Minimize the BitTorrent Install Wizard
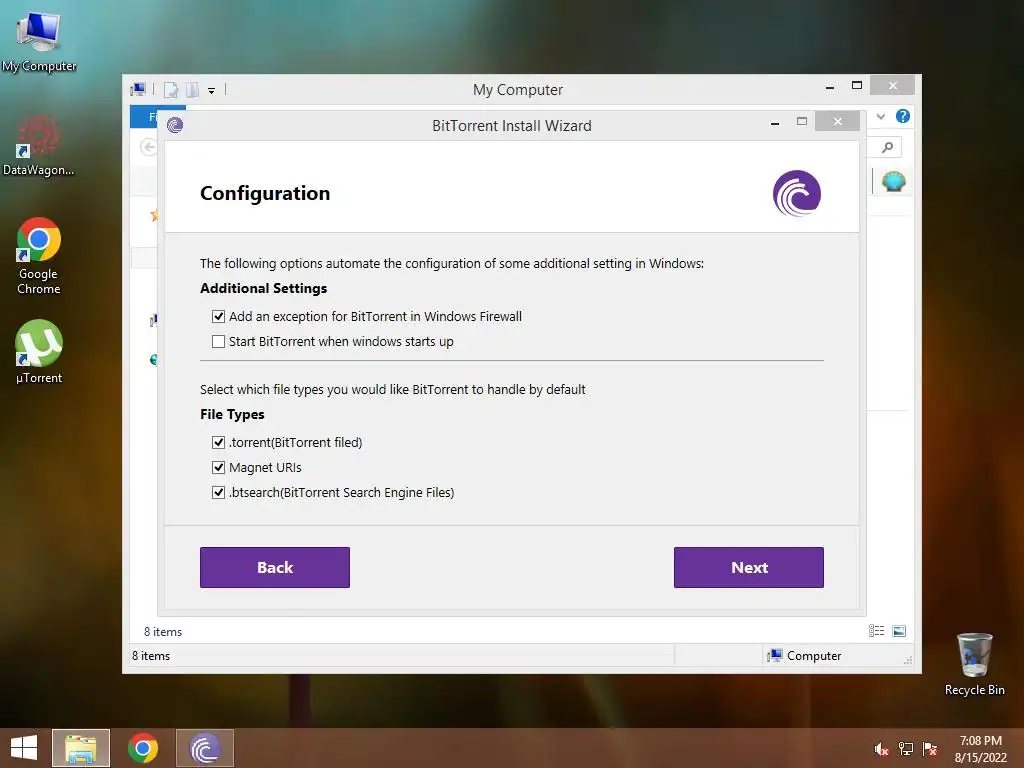This screenshot has height=768, width=1024. point(775,122)
